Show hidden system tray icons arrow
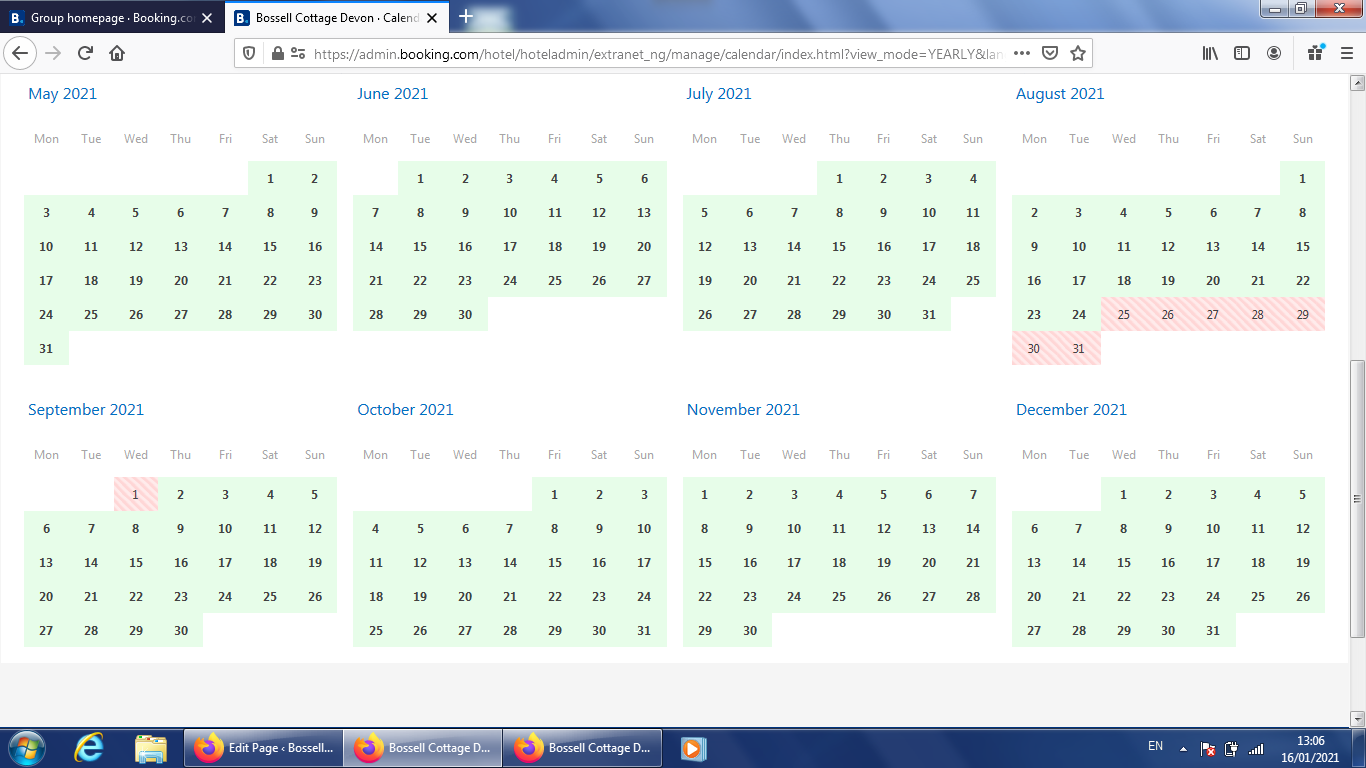Viewport: 1366px width, 768px height. [x=1183, y=748]
